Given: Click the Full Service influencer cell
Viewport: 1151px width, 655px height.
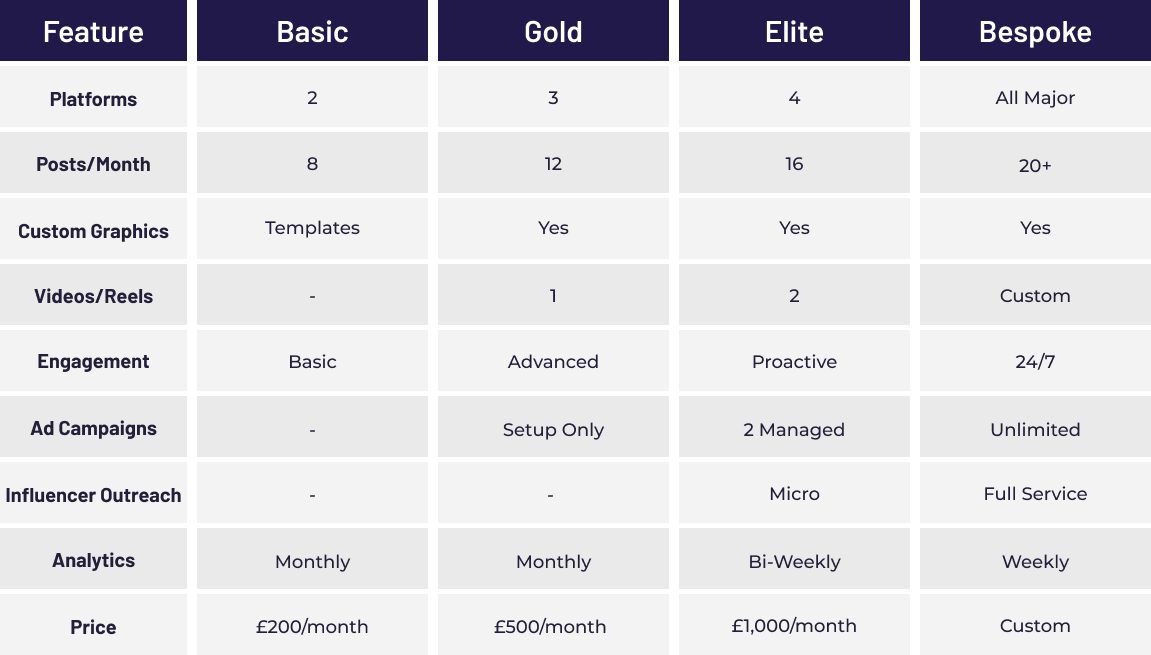Looking at the screenshot, I should [x=1035, y=493].
